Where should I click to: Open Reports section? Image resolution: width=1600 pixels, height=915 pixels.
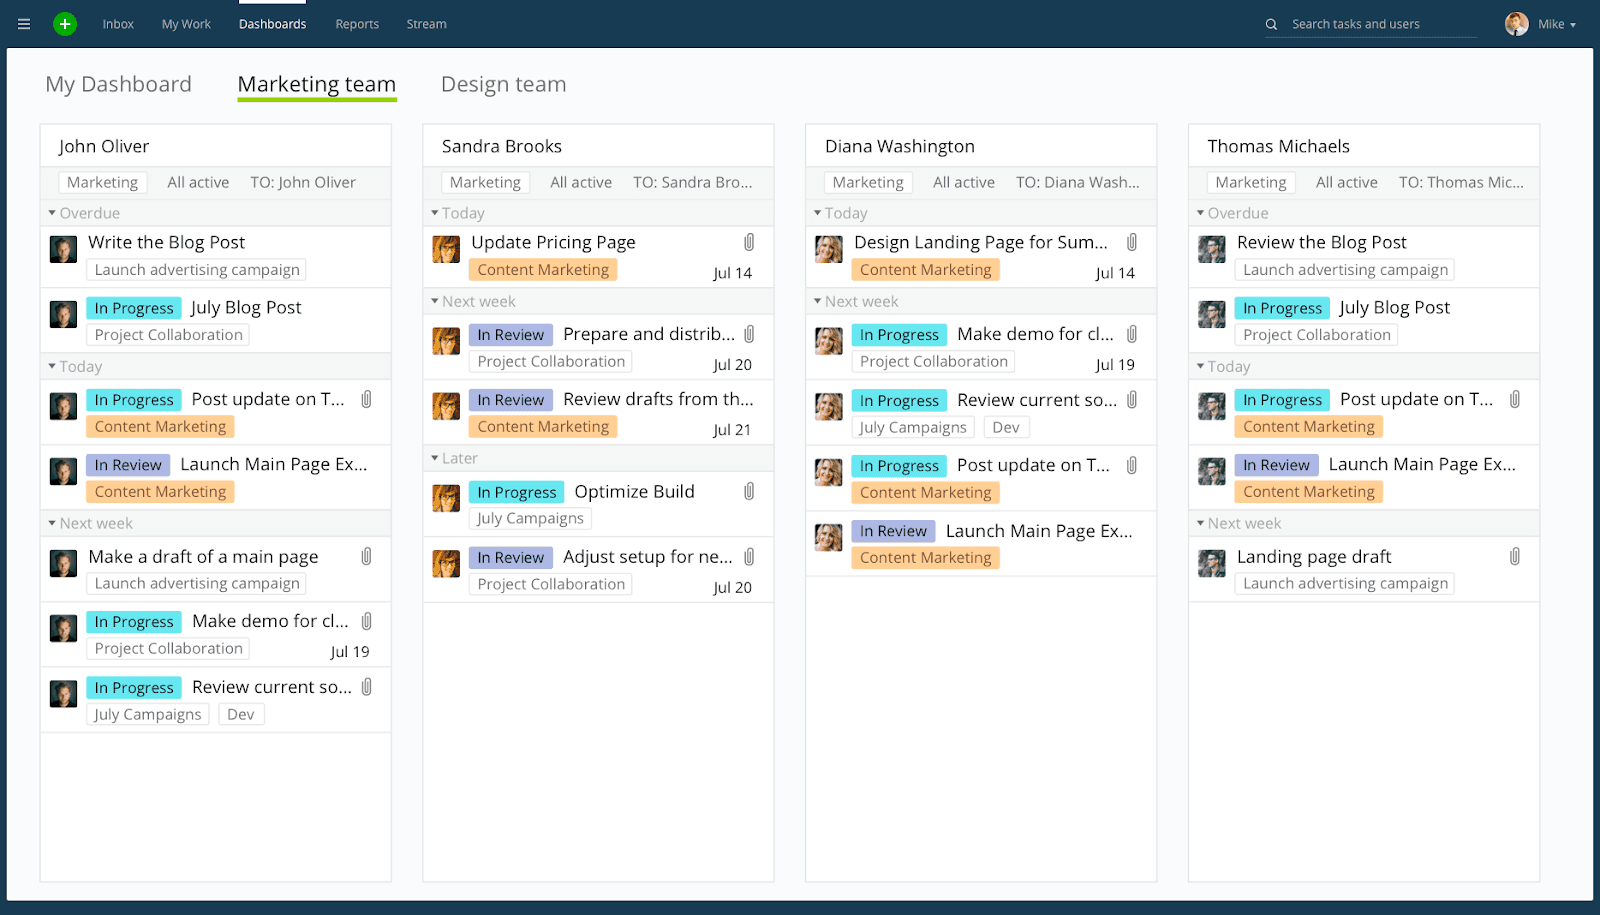[x=357, y=24]
